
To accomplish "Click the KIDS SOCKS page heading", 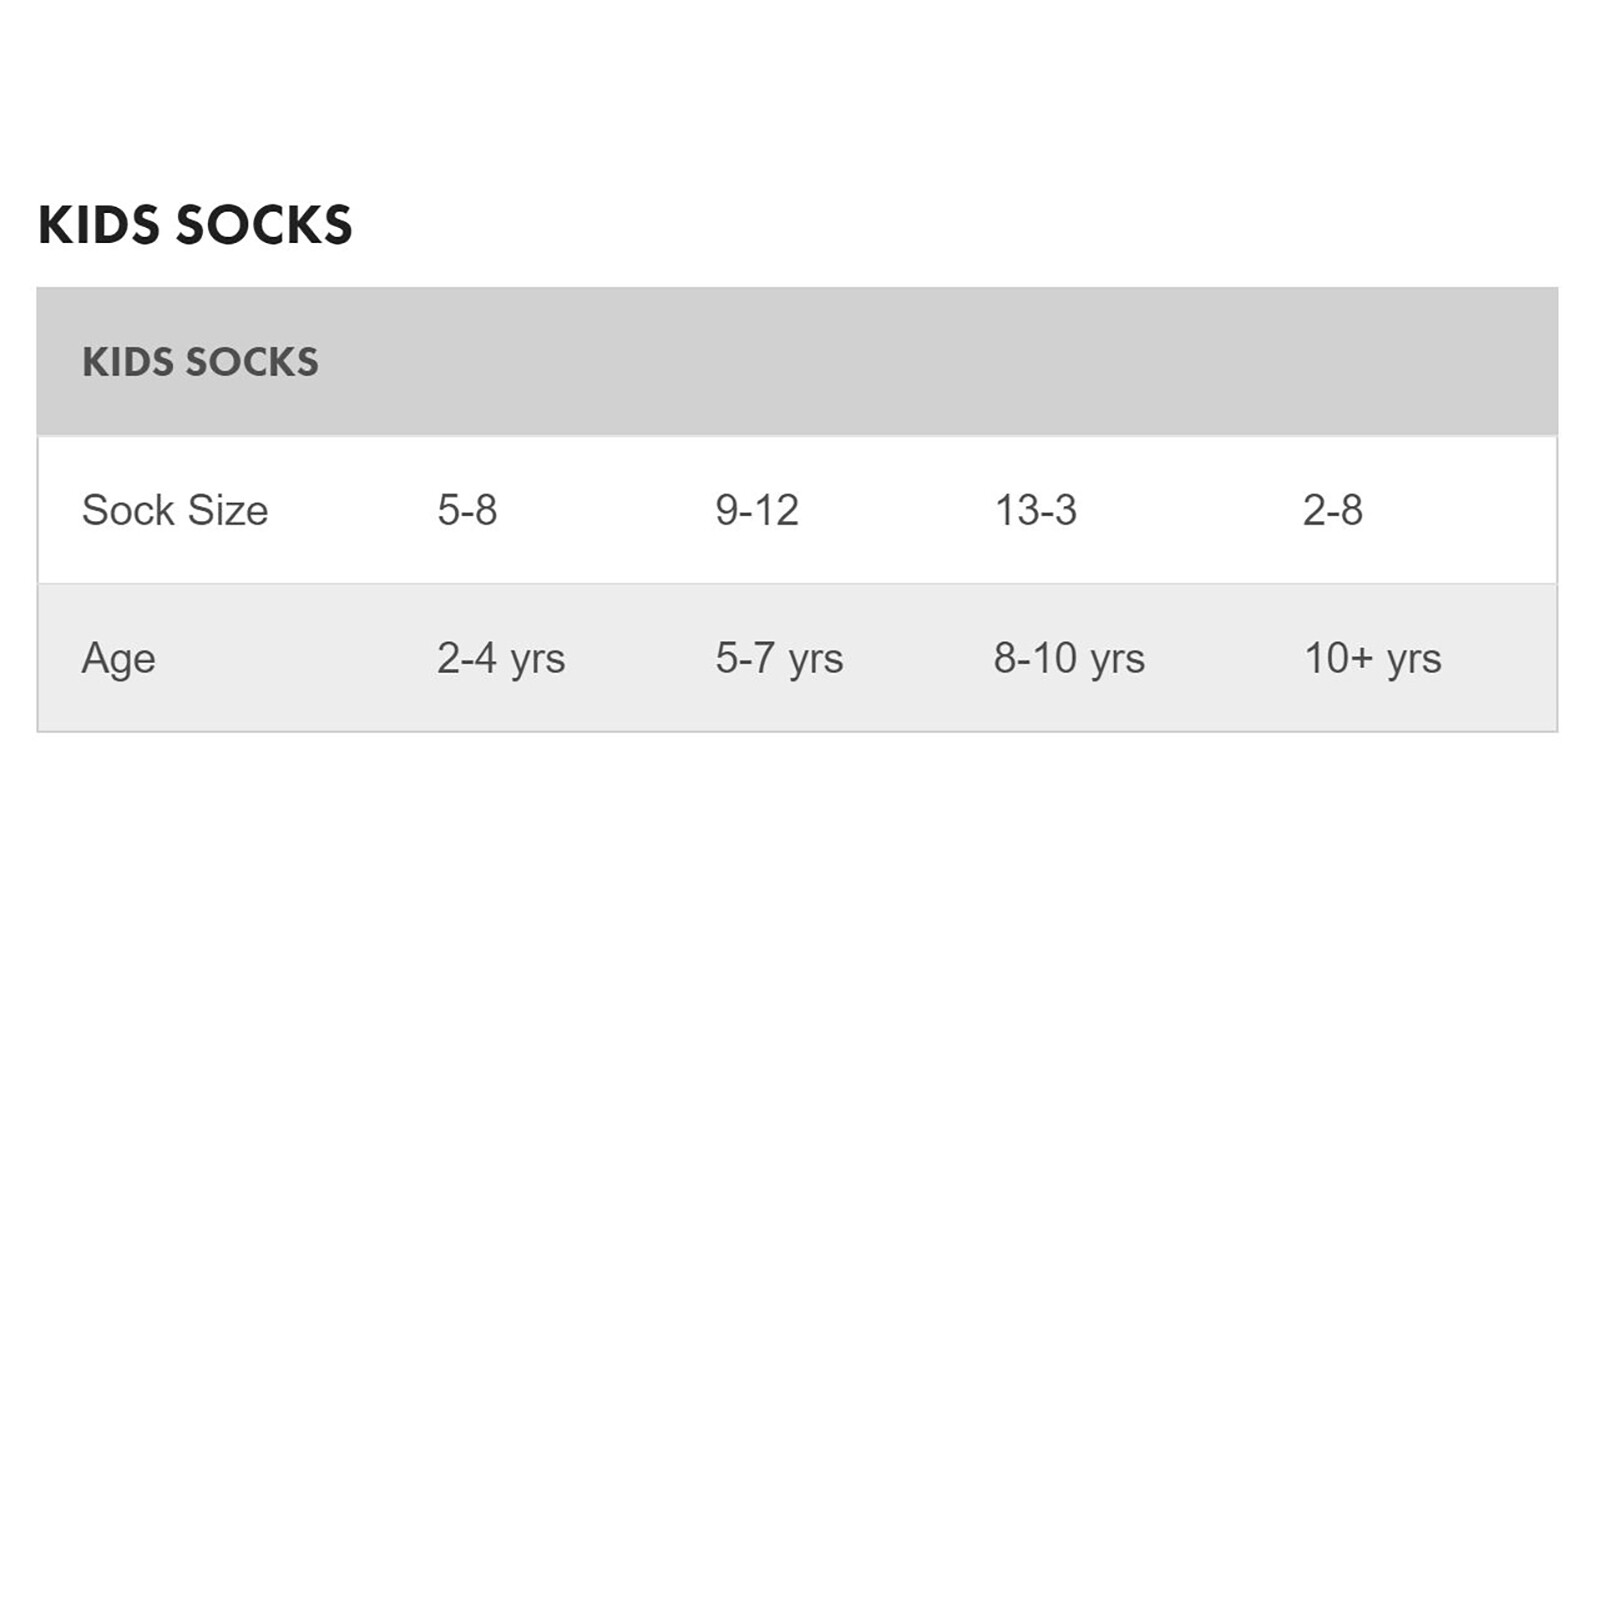I will (x=195, y=225).
